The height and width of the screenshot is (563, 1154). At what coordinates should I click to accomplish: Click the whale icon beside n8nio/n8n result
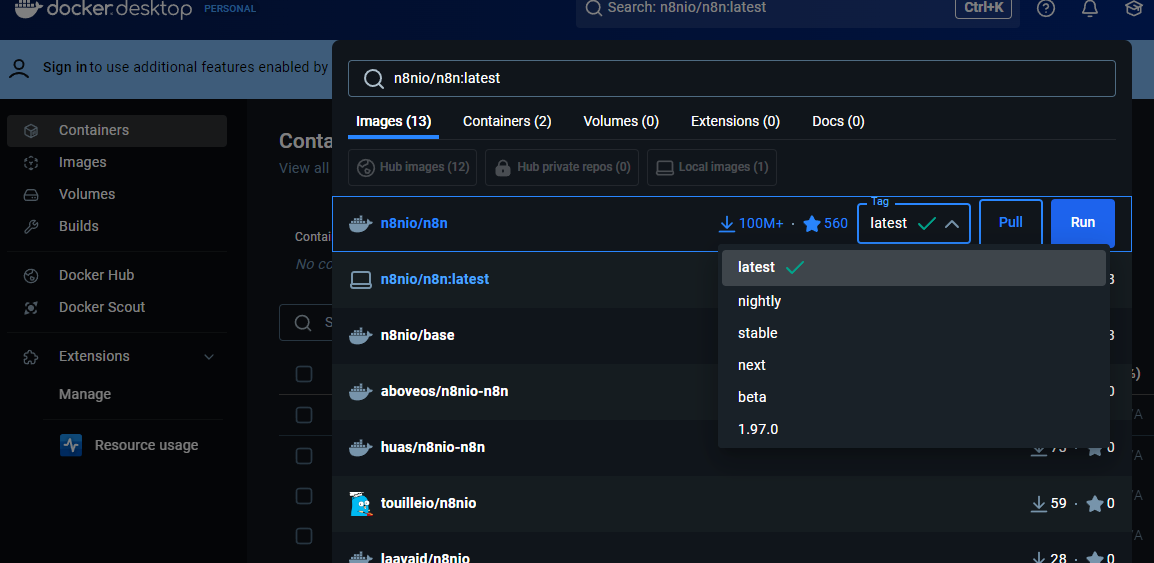pos(360,223)
